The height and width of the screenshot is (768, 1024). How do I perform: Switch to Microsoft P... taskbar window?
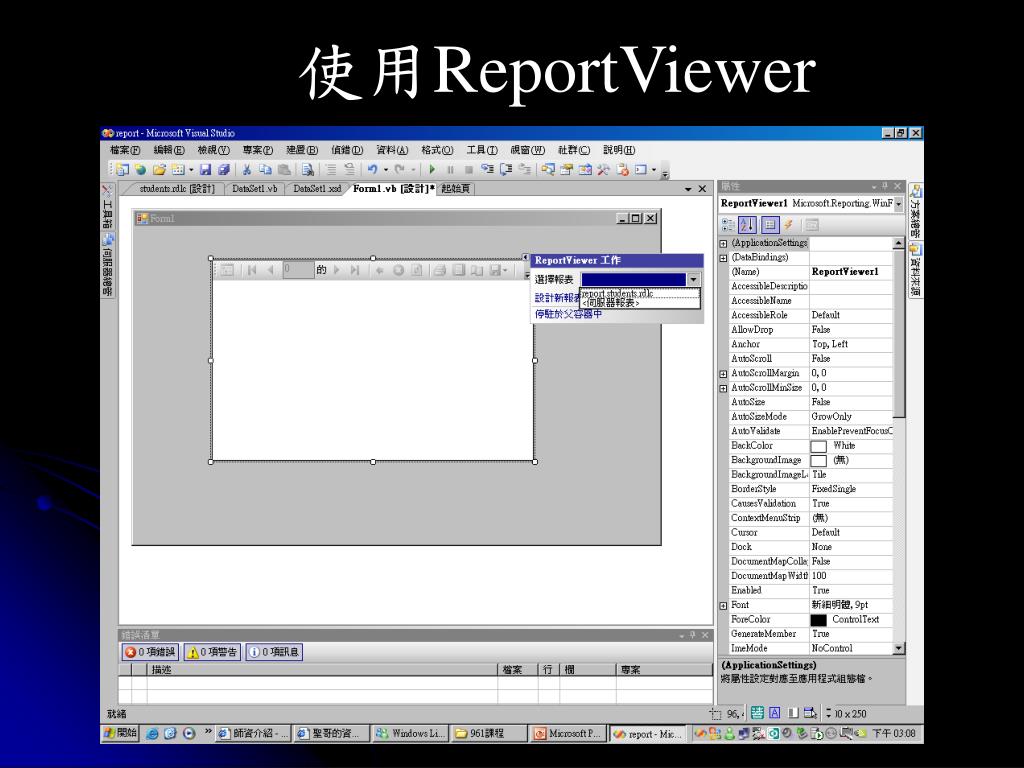coord(569,733)
